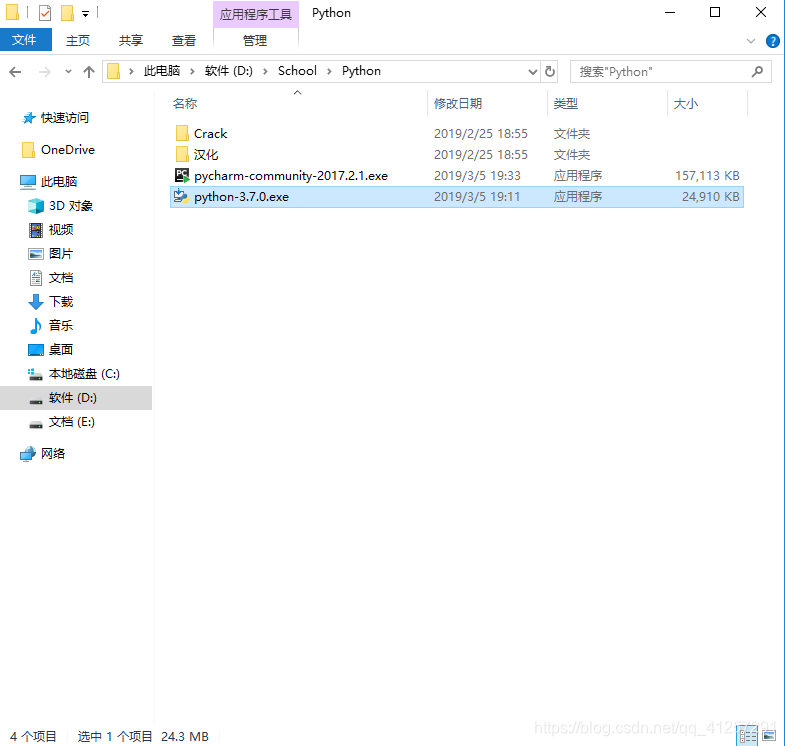Image resolution: width=785 pixels, height=746 pixels.
Task: Sort by the 大小 column header
Action: pyautogui.click(x=686, y=104)
